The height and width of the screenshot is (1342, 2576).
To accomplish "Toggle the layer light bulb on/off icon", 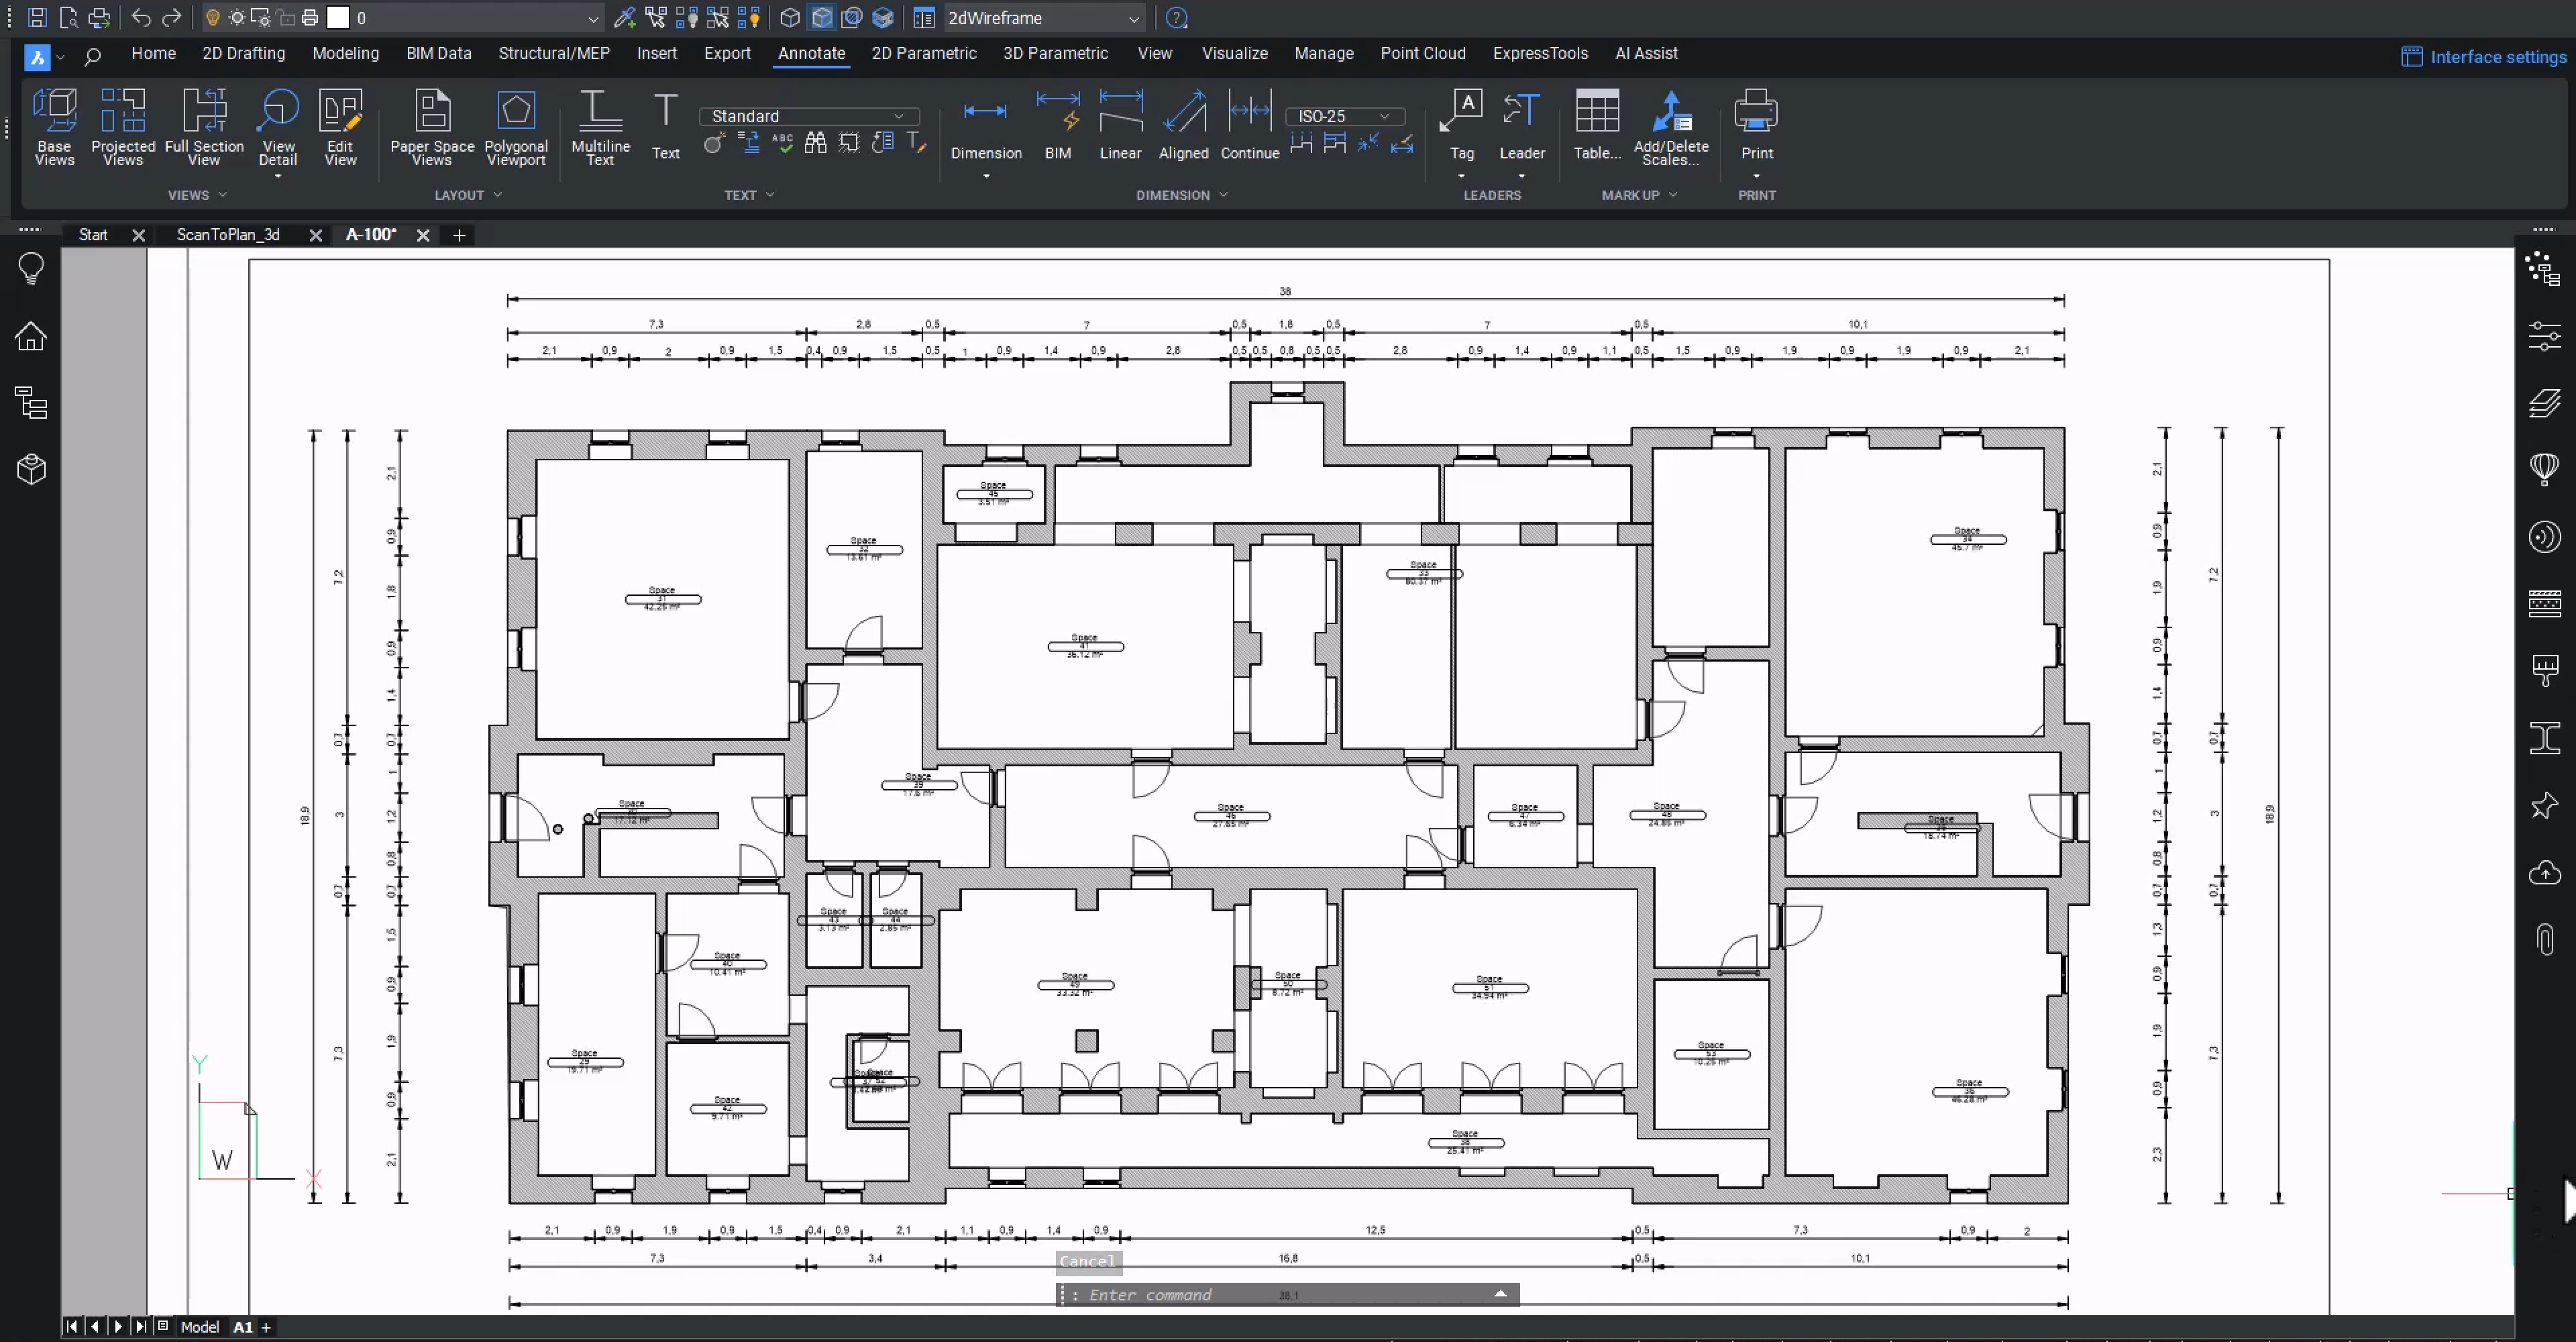I will pyautogui.click(x=212, y=18).
